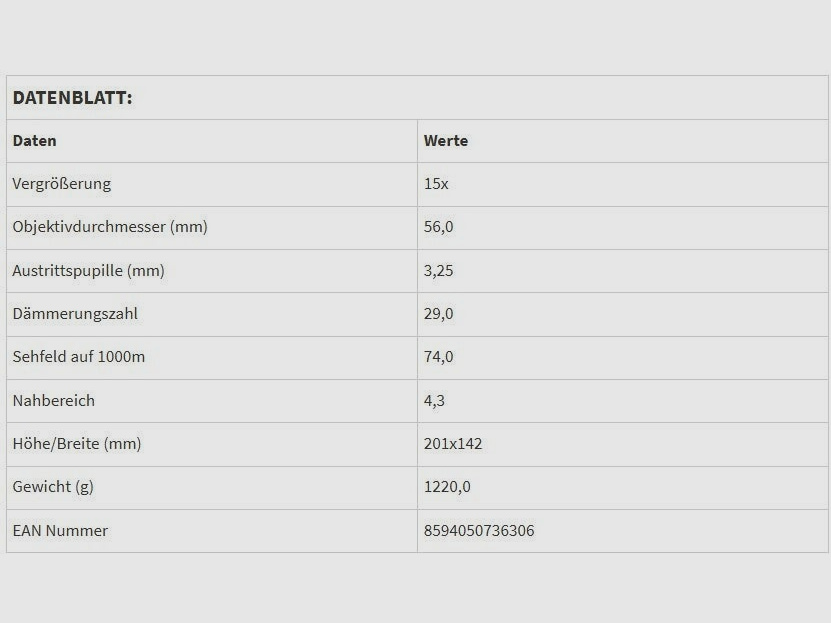
Task: Select the 29,0 twilight factor value
Action: coord(439,314)
